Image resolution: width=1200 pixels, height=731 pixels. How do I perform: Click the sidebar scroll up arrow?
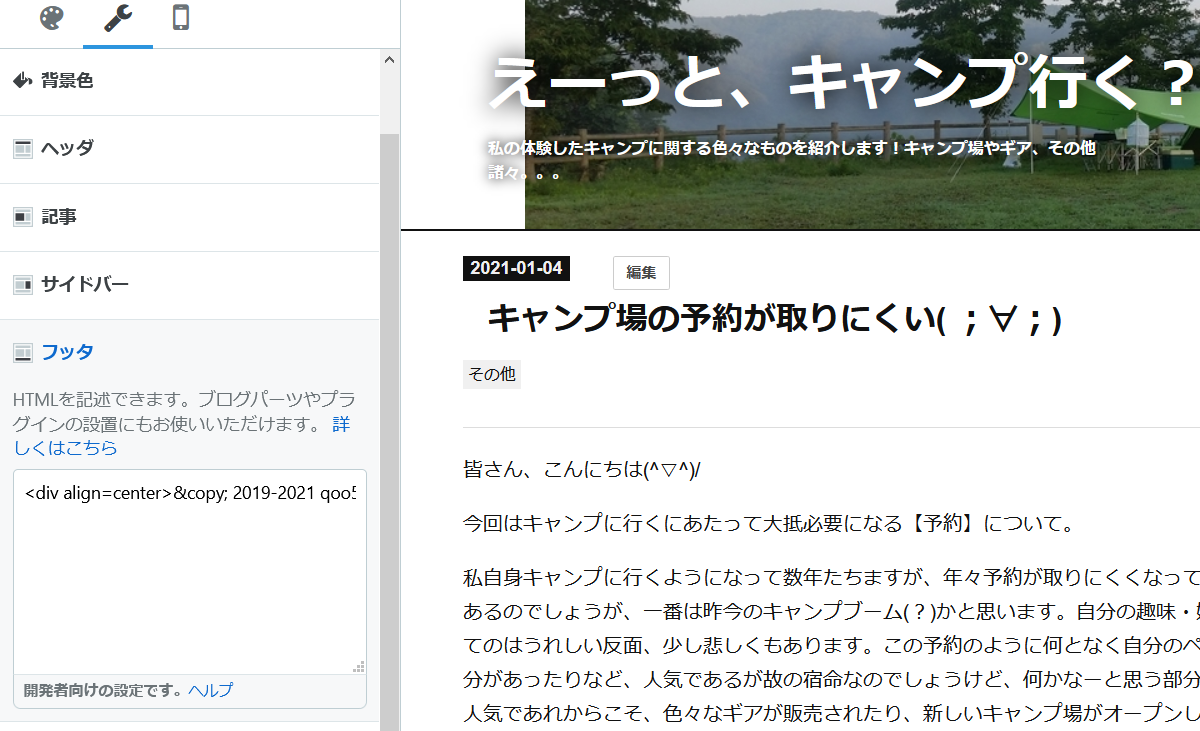389,60
